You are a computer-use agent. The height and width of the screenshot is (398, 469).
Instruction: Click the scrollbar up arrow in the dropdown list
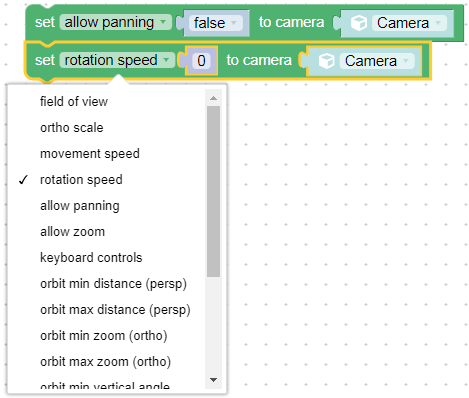point(213,98)
